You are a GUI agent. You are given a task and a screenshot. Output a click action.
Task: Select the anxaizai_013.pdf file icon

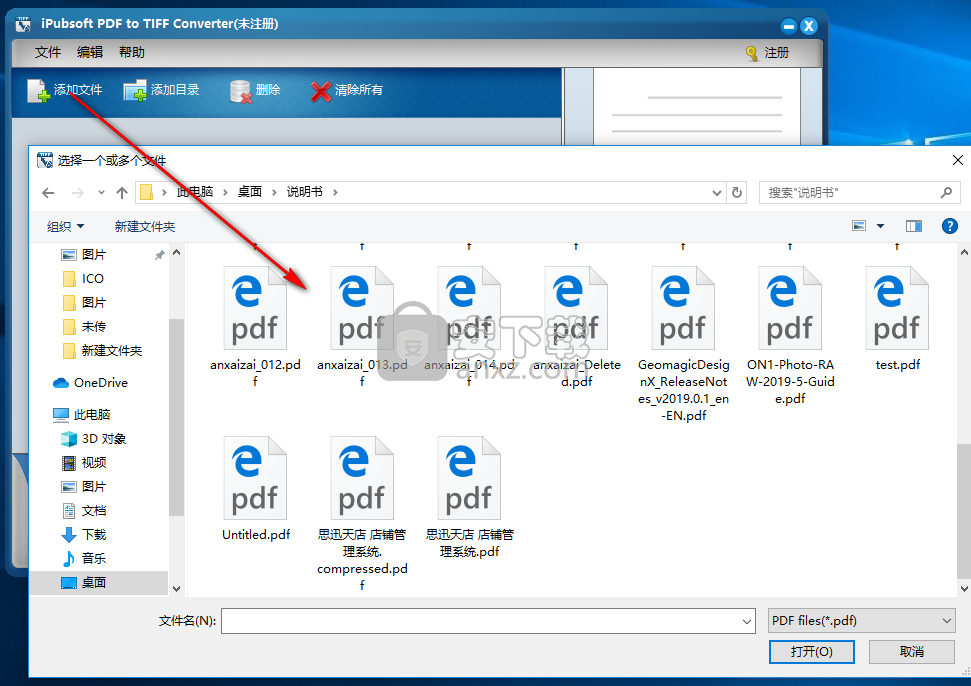(x=362, y=308)
